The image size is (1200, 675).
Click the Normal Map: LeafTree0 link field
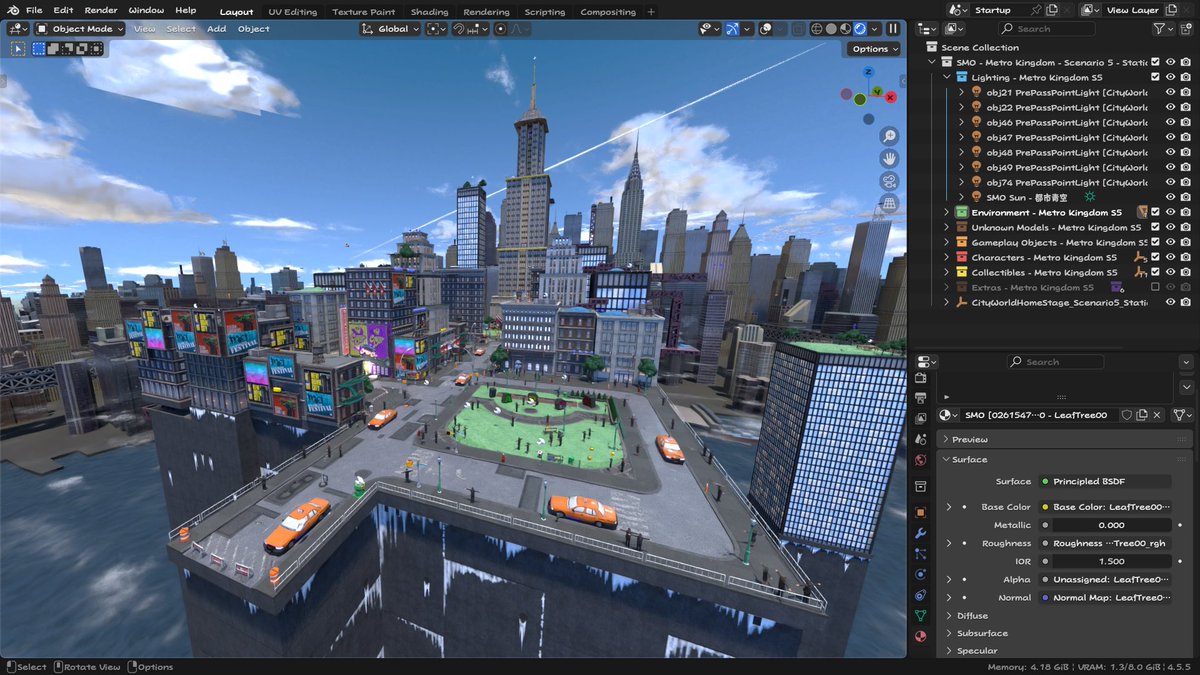(x=1104, y=597)
